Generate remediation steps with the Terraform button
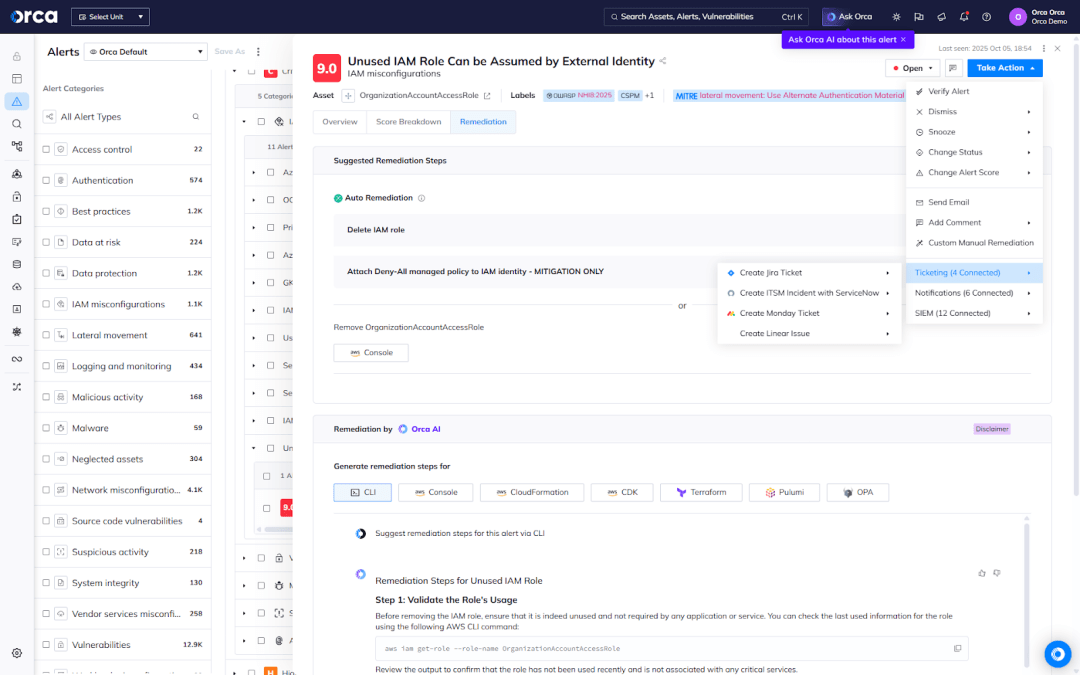This screenshot has height=675, width=1080. [700, 492]
